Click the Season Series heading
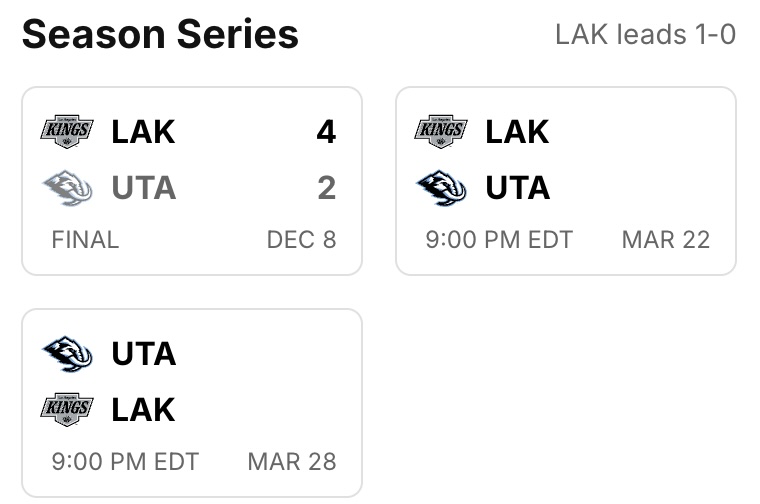 [160, 35]
